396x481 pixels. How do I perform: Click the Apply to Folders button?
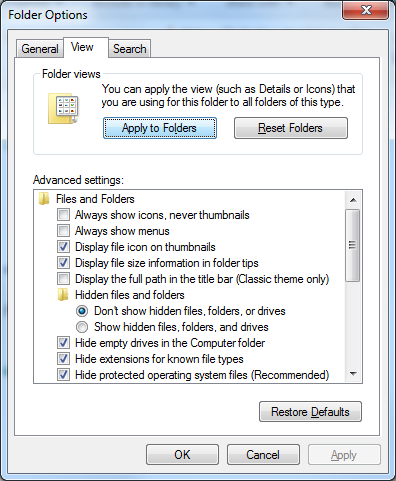[x=160, y=128]
